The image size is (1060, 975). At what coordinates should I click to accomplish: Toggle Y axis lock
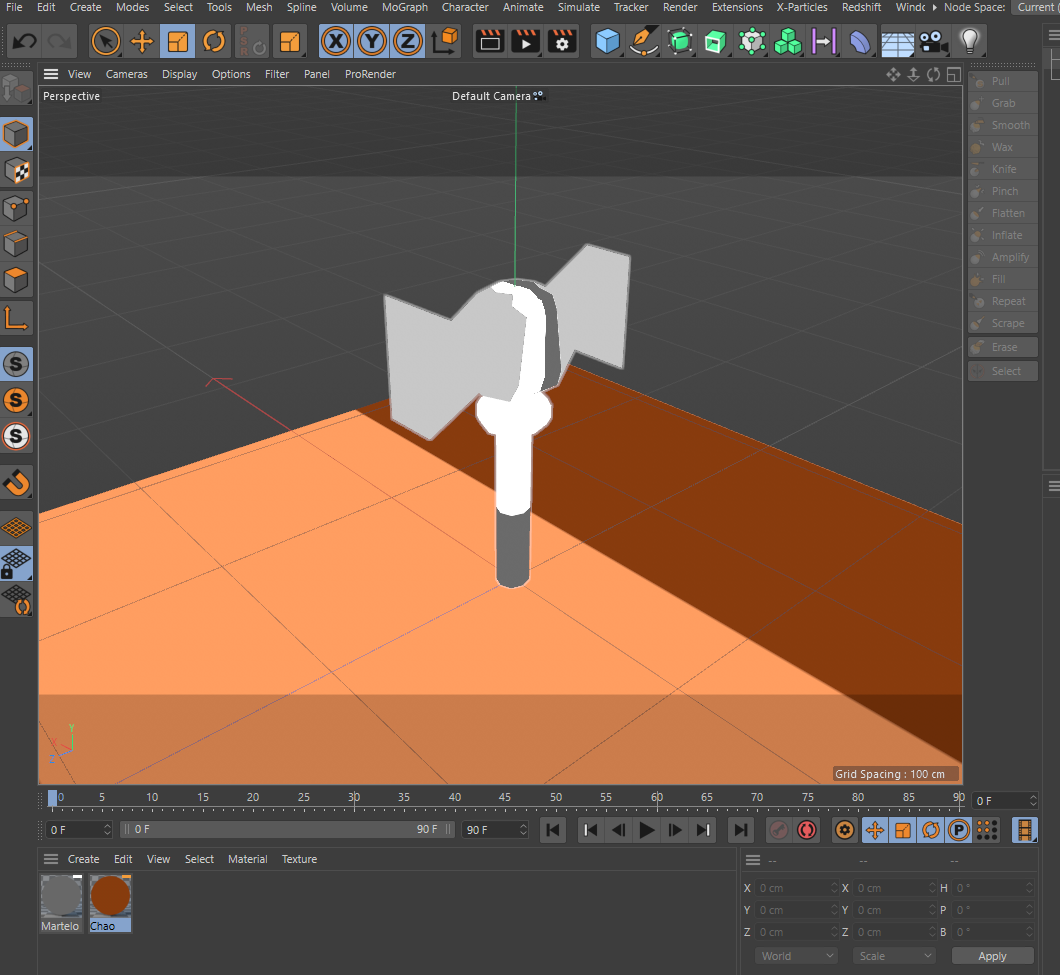[x=372, y=42]
